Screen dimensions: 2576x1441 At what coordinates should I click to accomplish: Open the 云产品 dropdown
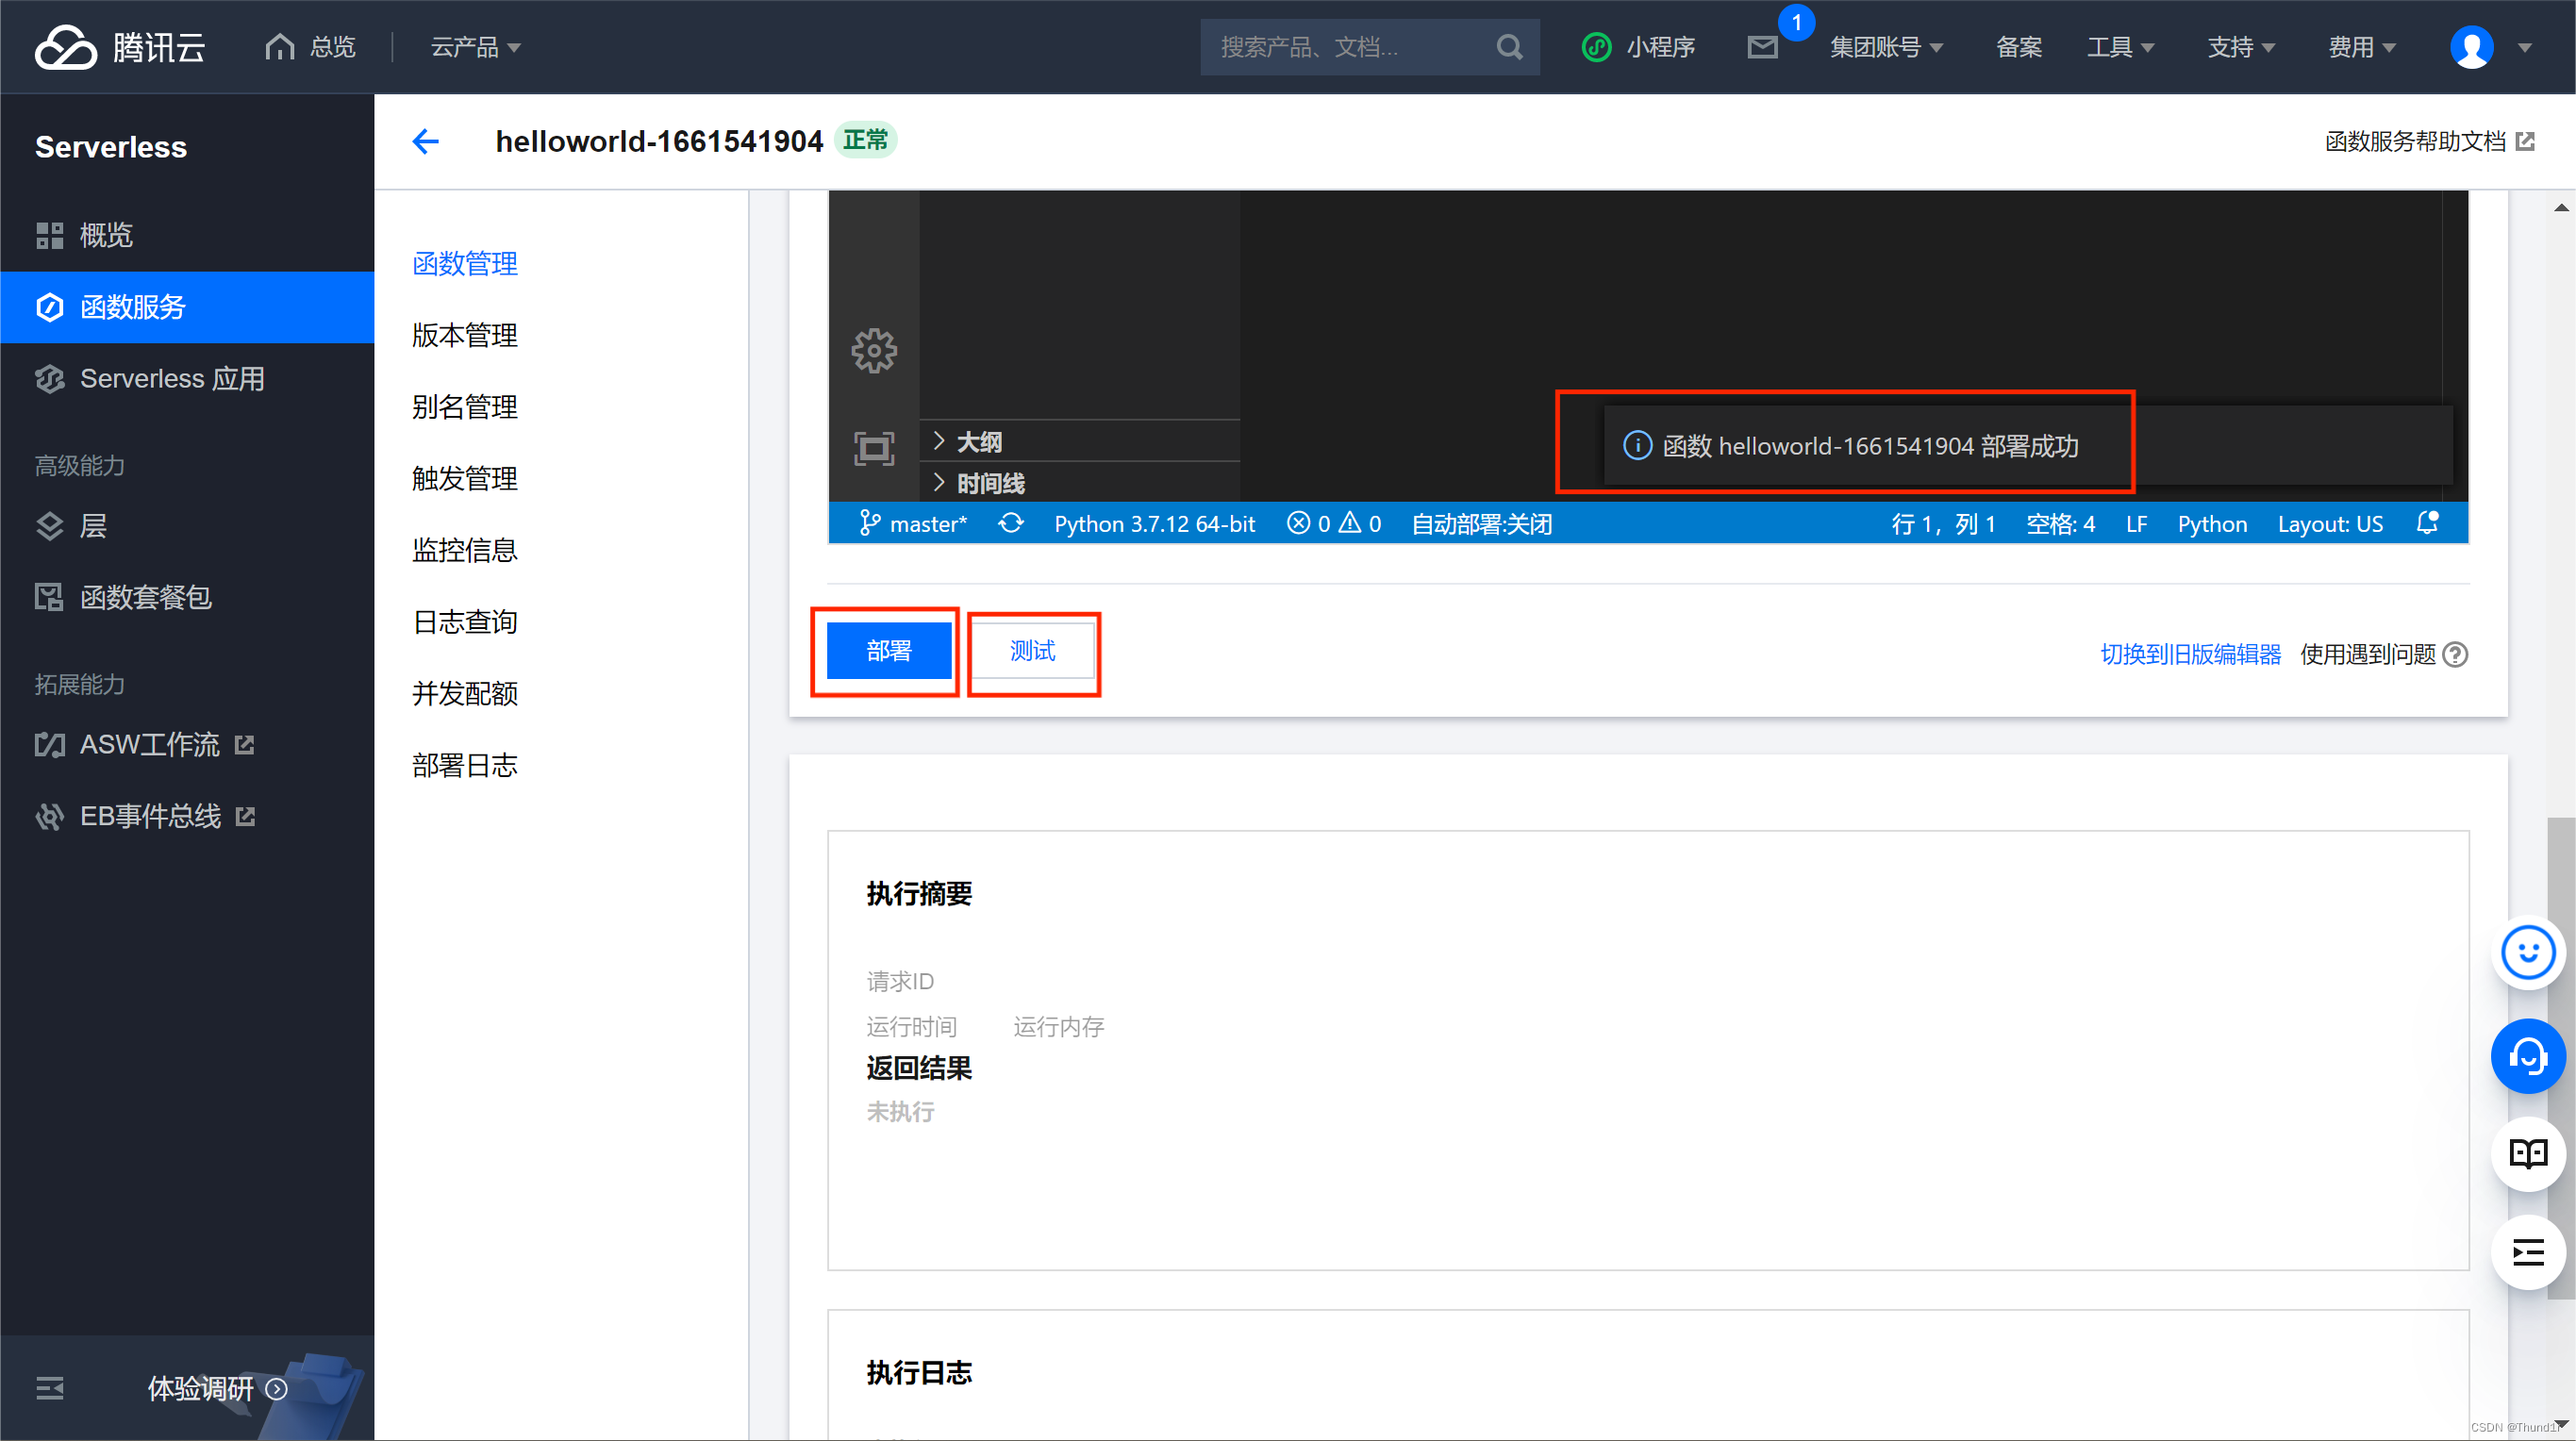pos(475,47)
